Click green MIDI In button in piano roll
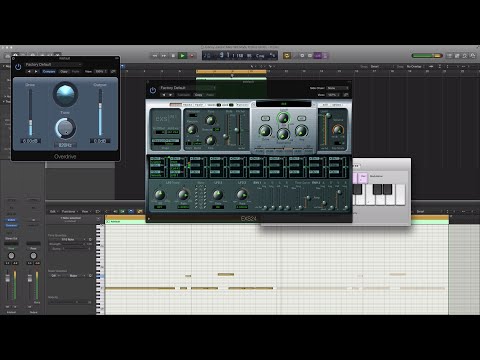 122,211
